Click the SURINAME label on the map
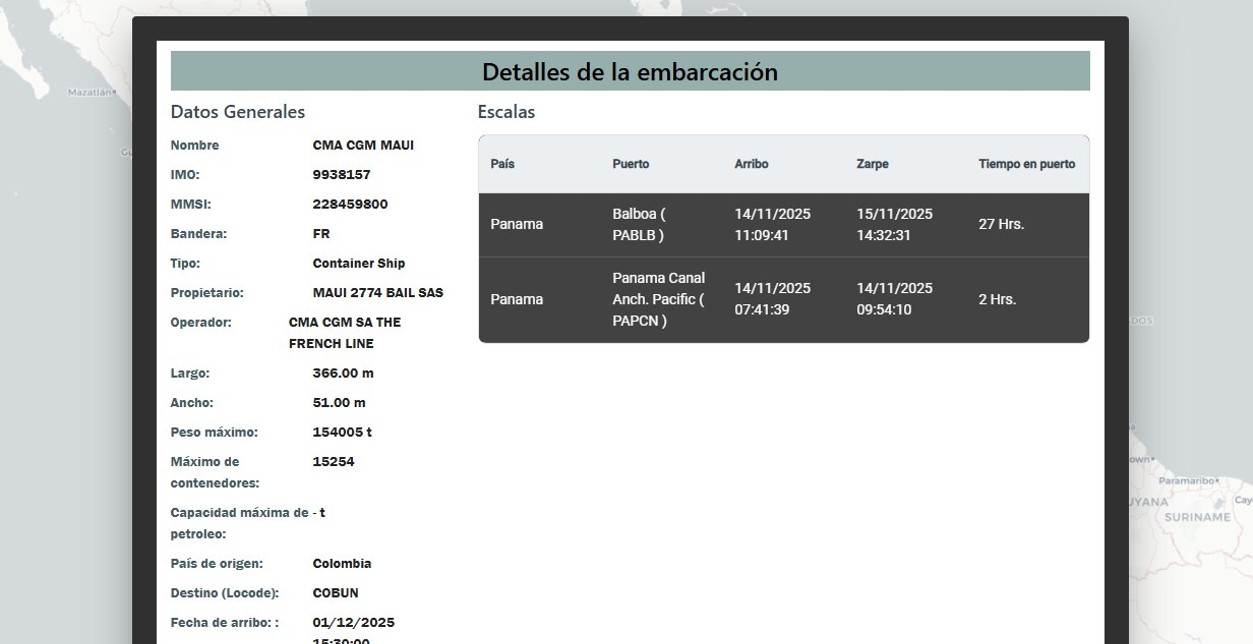Viewport: 1253px width, 644px height. coord(1197,518)
